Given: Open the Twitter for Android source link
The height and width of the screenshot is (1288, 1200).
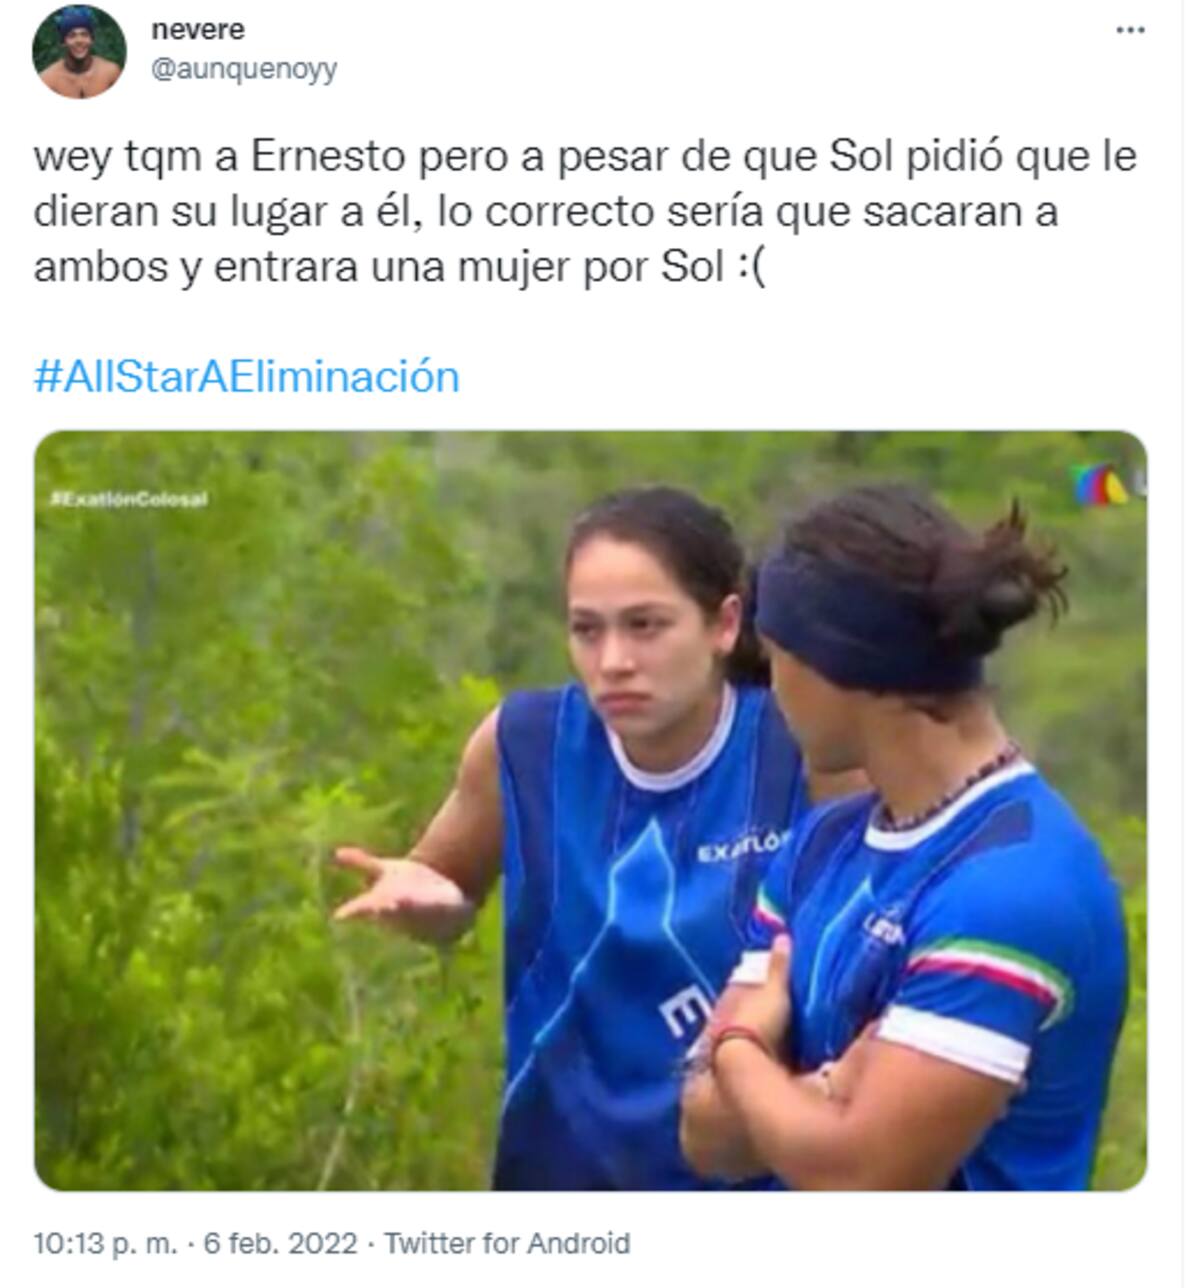Looking at the screenshot, I should [508, 1243].
